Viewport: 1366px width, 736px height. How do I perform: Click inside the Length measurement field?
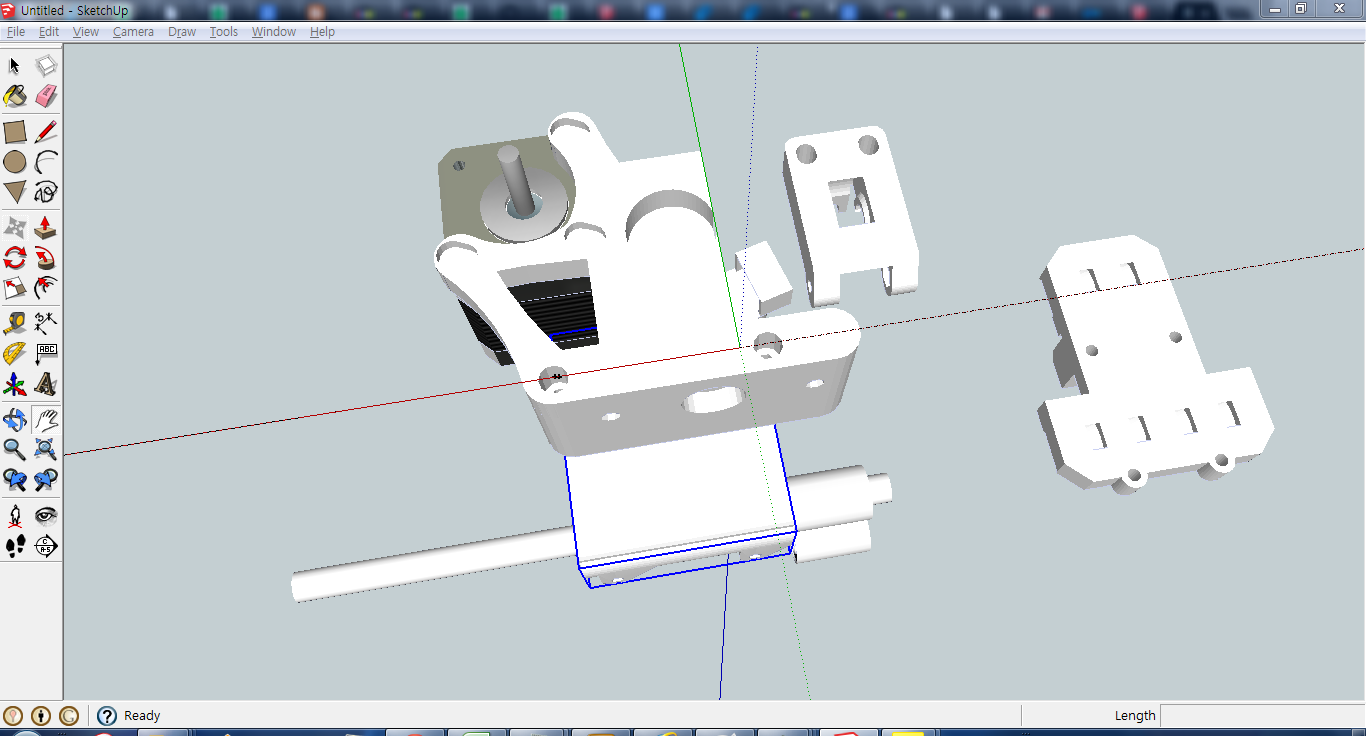(x=1260, y=715)
